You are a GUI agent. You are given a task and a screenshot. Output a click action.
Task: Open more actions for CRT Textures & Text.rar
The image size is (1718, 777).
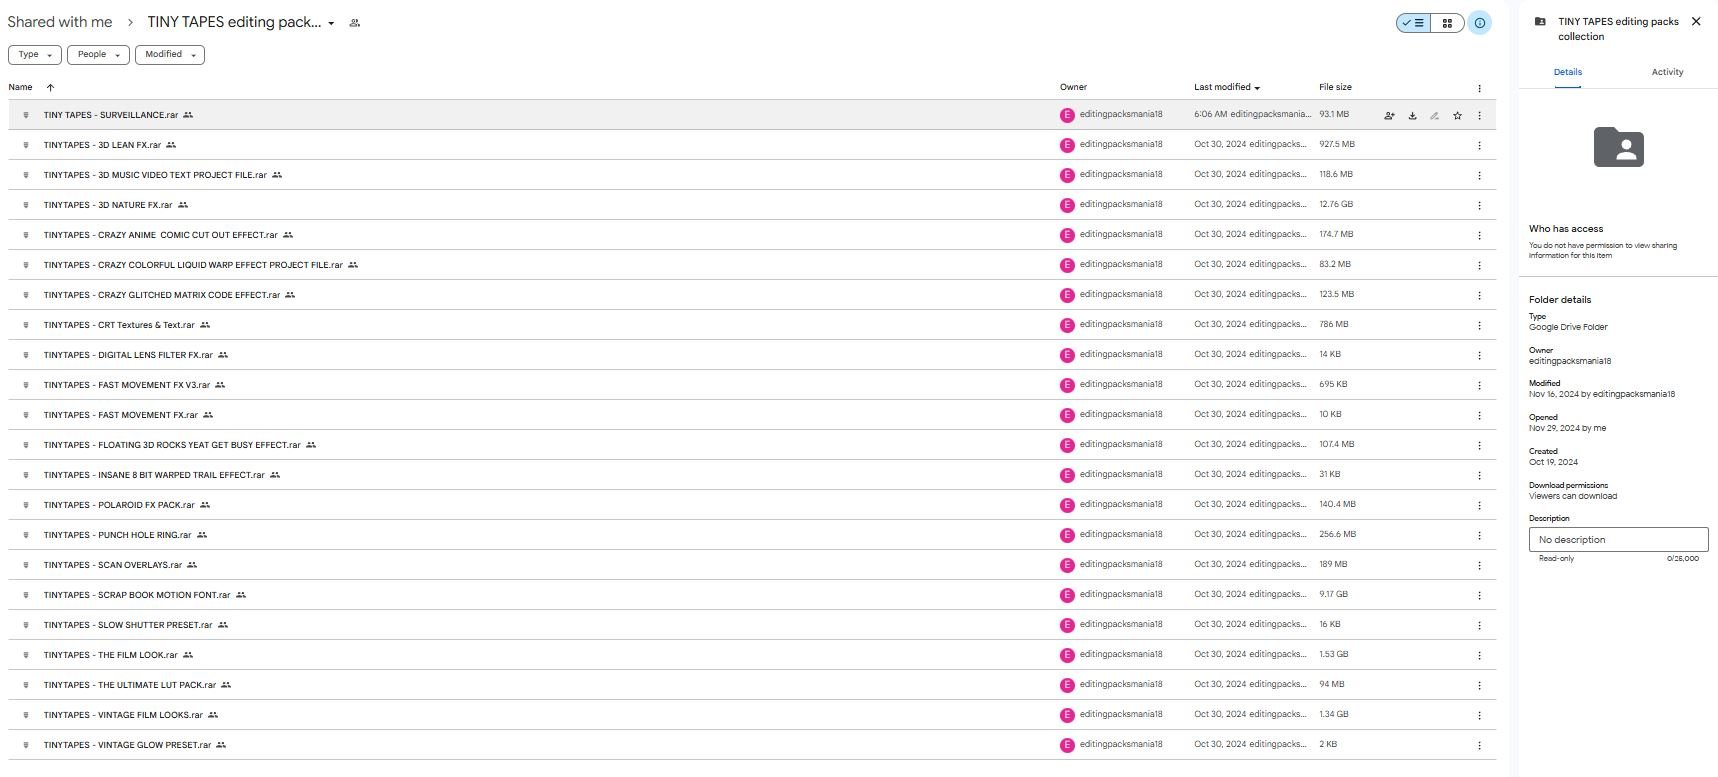(x=1479, y=326)
